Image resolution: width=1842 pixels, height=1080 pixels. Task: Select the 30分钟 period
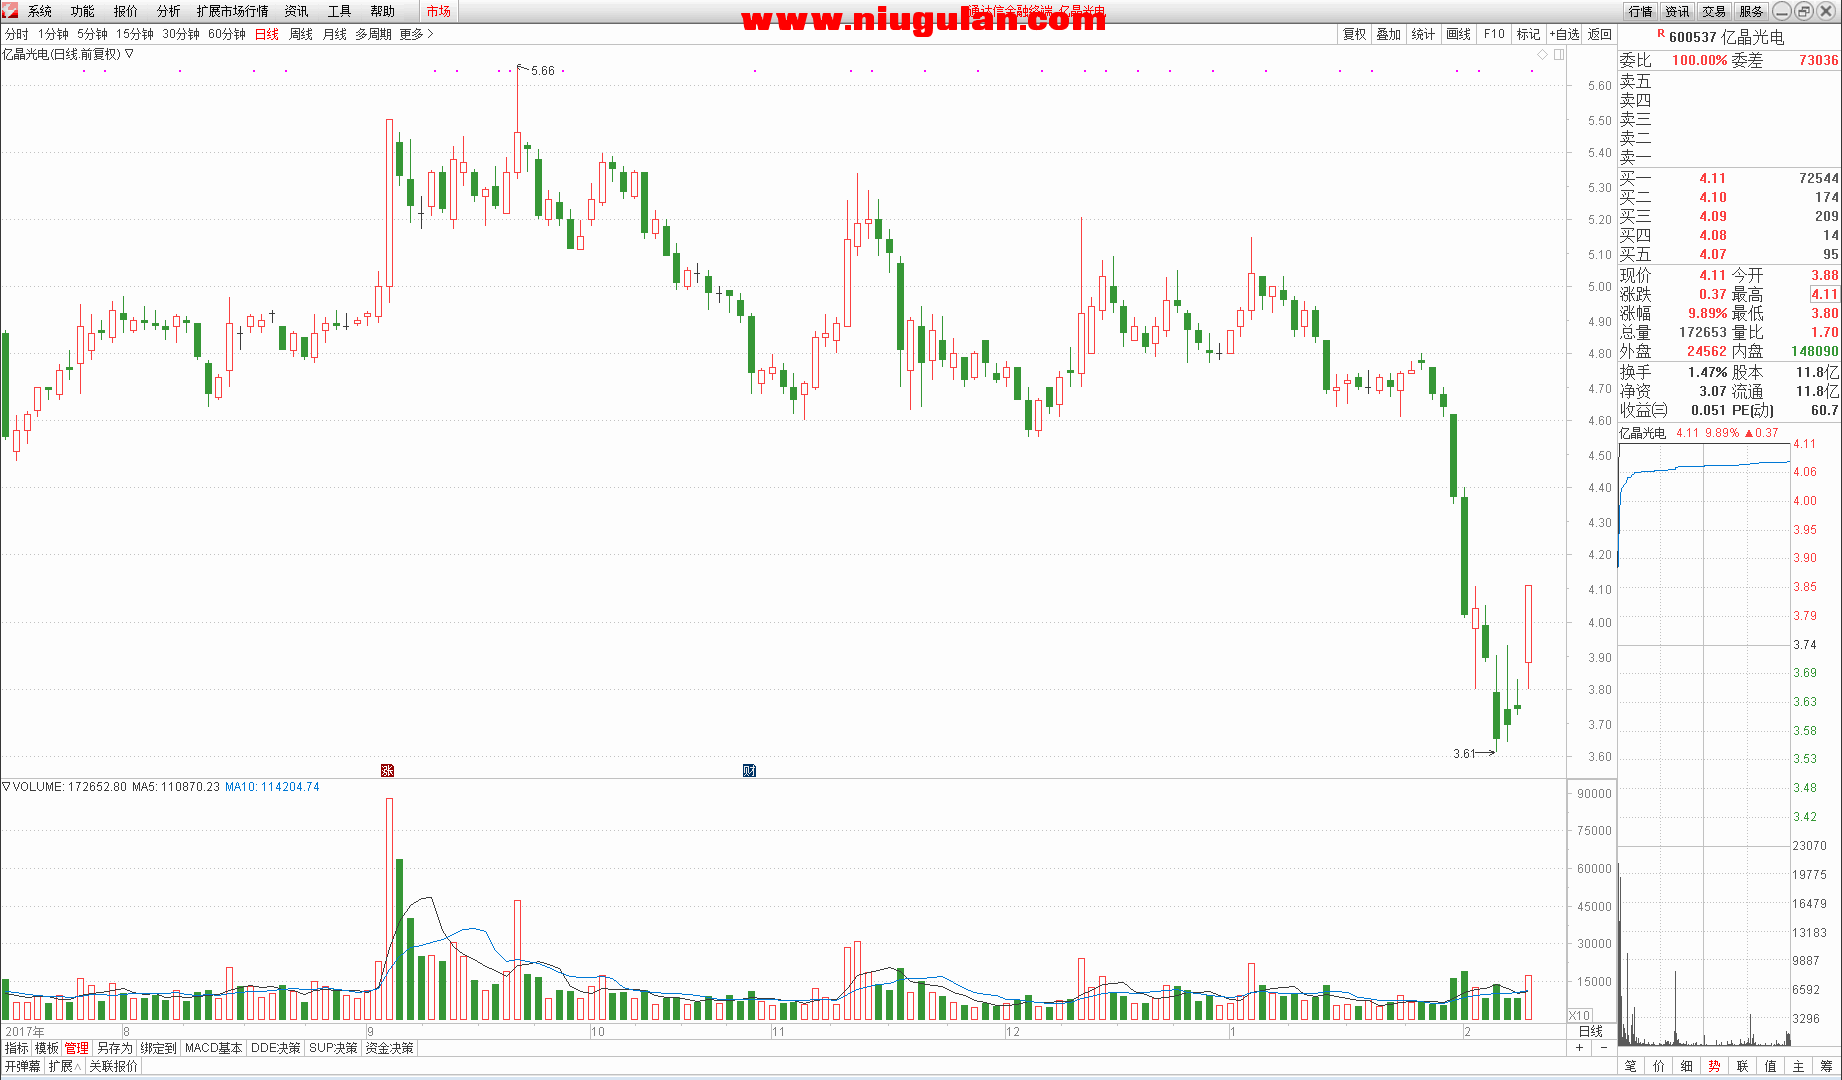pyautogui.click(x=181, y=34)
